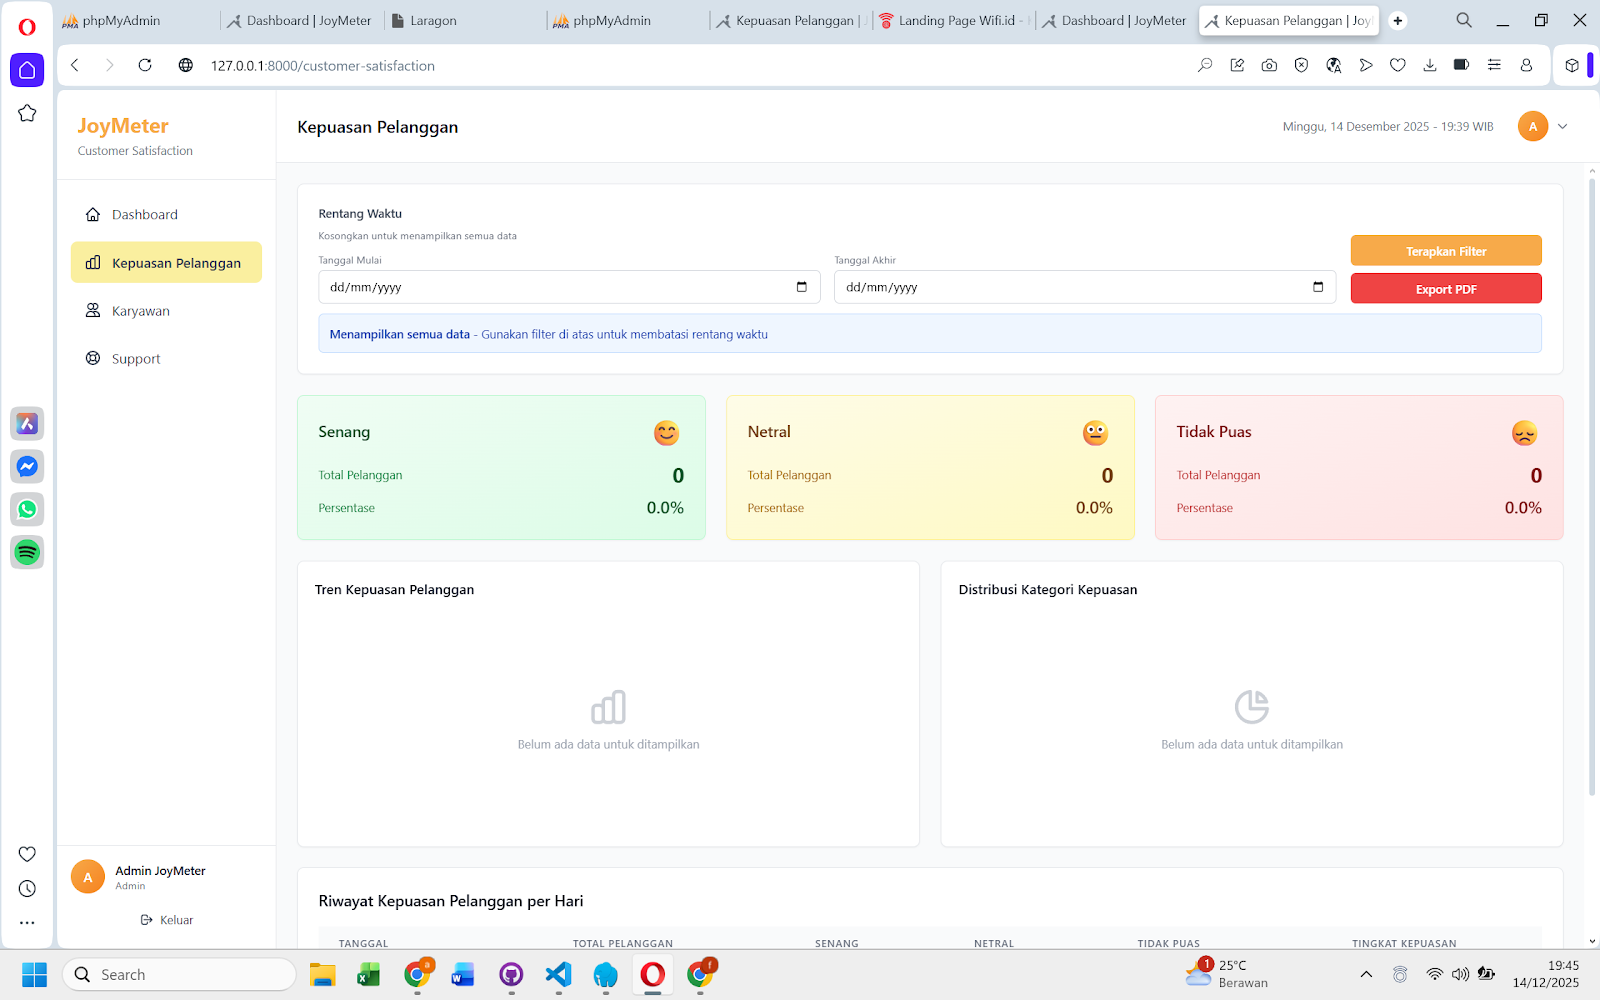Click the orange user avatar in the header

(x=1533, y=127)
